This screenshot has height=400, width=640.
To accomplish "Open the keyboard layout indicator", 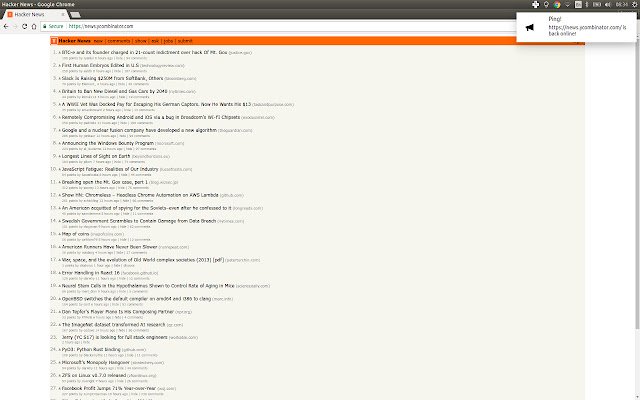I will click(x=578, y=4).
